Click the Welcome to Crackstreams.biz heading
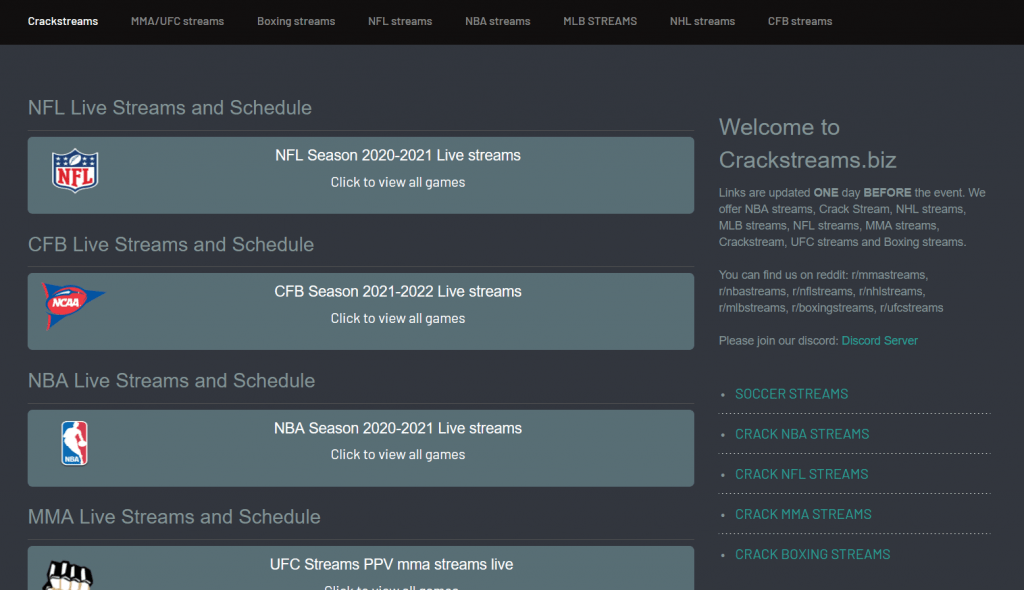This screenshot has height=590, width=1024. 807,144
